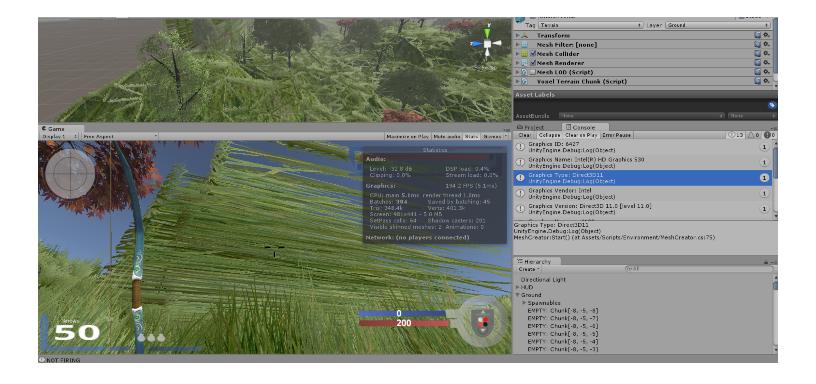Click the Mesh Filter component icon
The image size is (816, 384).
point(525,45)
